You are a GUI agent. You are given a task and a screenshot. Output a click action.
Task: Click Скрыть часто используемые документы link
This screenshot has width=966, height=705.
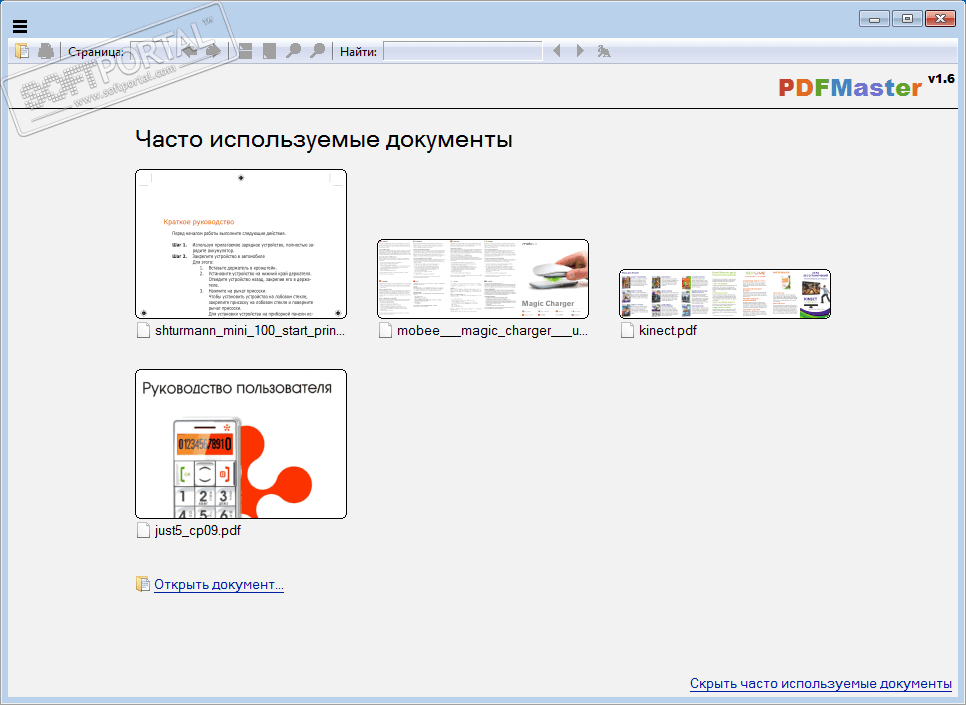(x=821, y=683)
